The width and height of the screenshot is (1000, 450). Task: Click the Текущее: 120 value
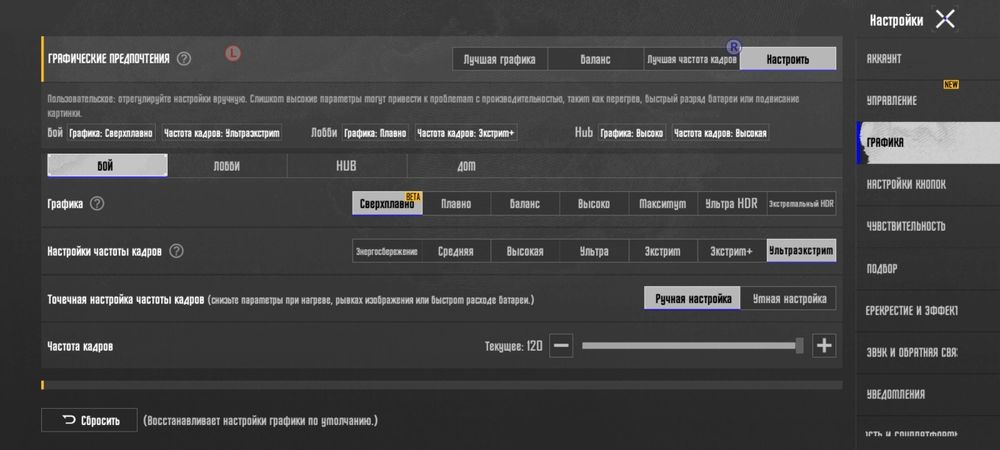pyautogui.click(x=513, y=346)
